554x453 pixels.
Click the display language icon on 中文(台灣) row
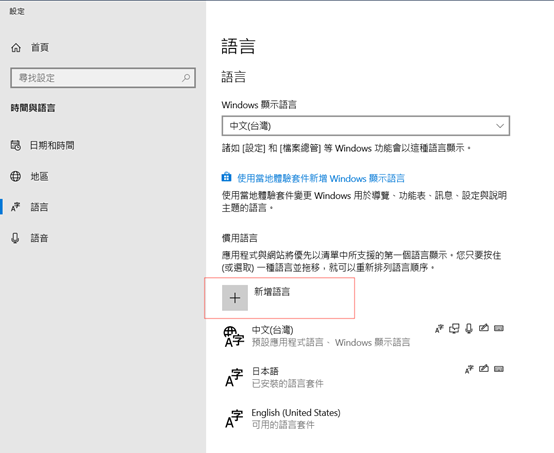439,329
